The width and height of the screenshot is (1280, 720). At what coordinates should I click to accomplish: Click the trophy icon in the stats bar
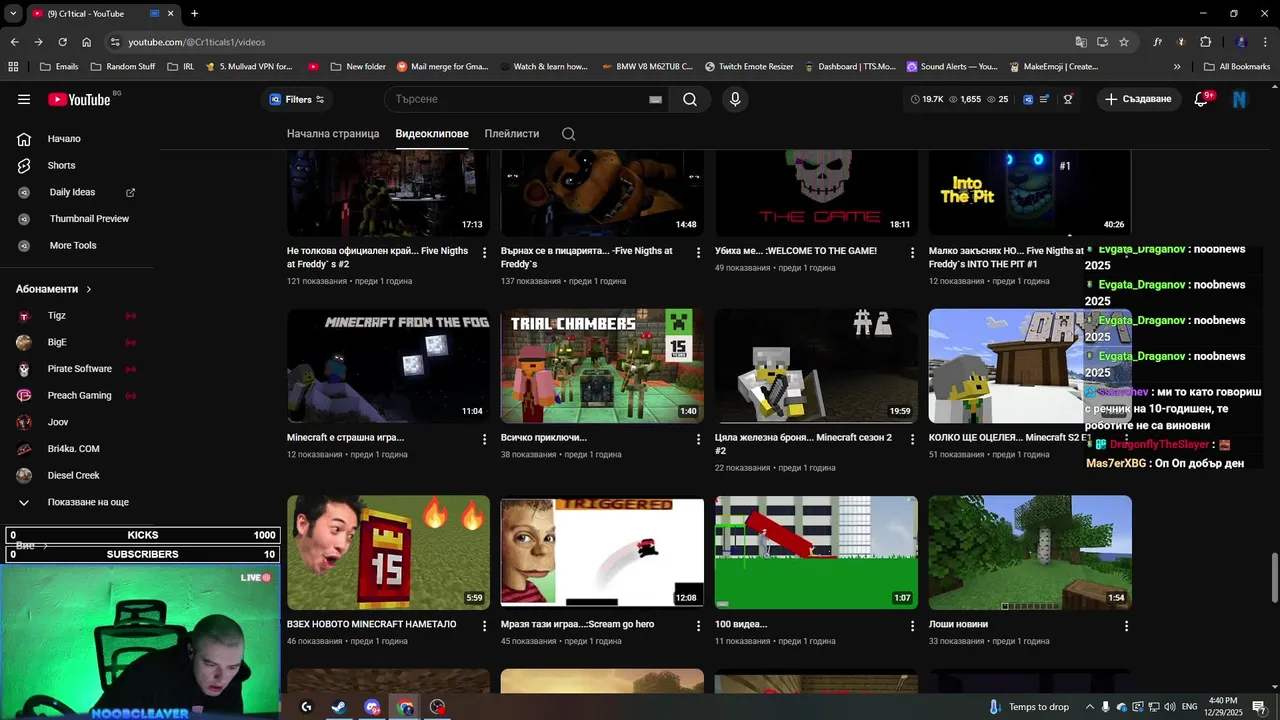tap(1068, 99)
